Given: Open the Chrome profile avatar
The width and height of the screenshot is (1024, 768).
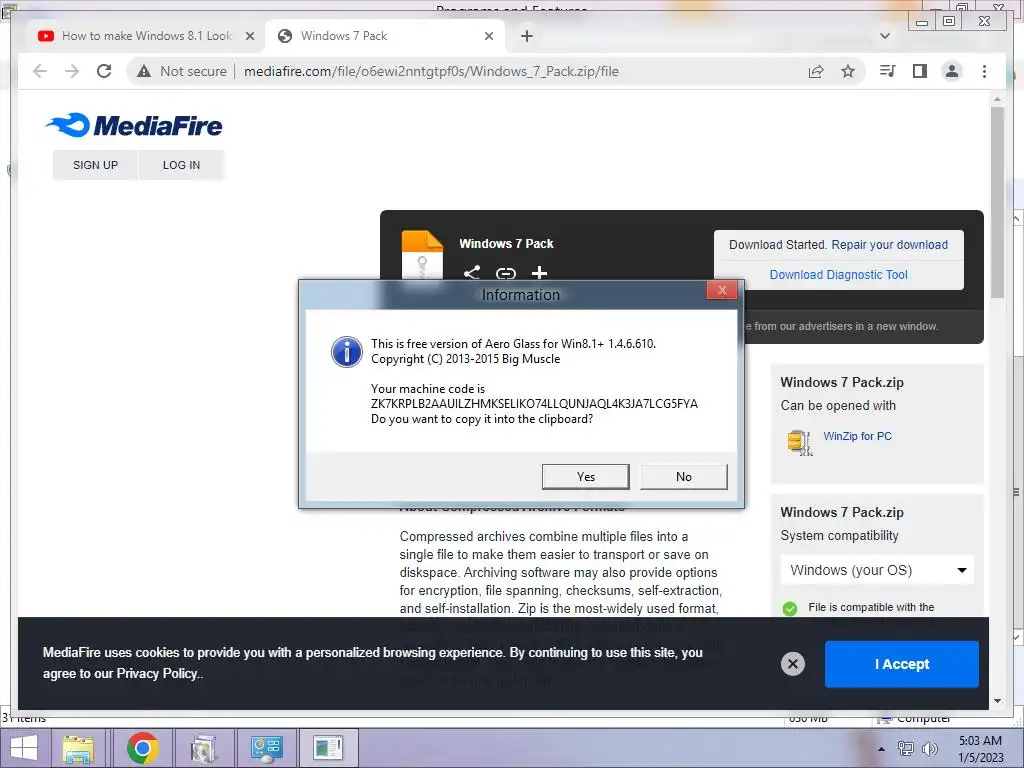Looking at the screenshot, I should click(x=952, y=71).
